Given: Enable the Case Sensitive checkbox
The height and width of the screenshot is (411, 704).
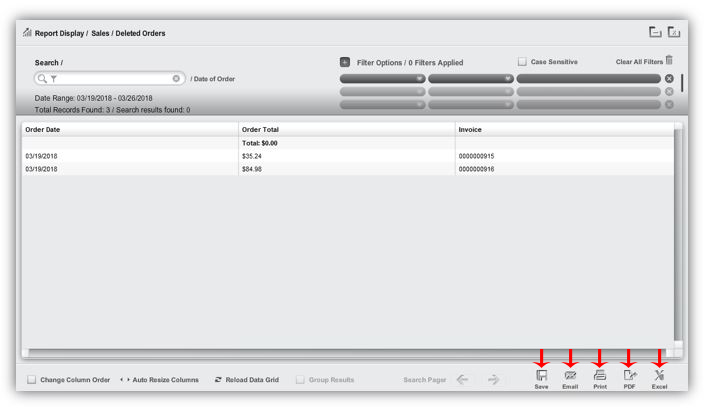Looking at the screenshot, I should pos(522,62).
